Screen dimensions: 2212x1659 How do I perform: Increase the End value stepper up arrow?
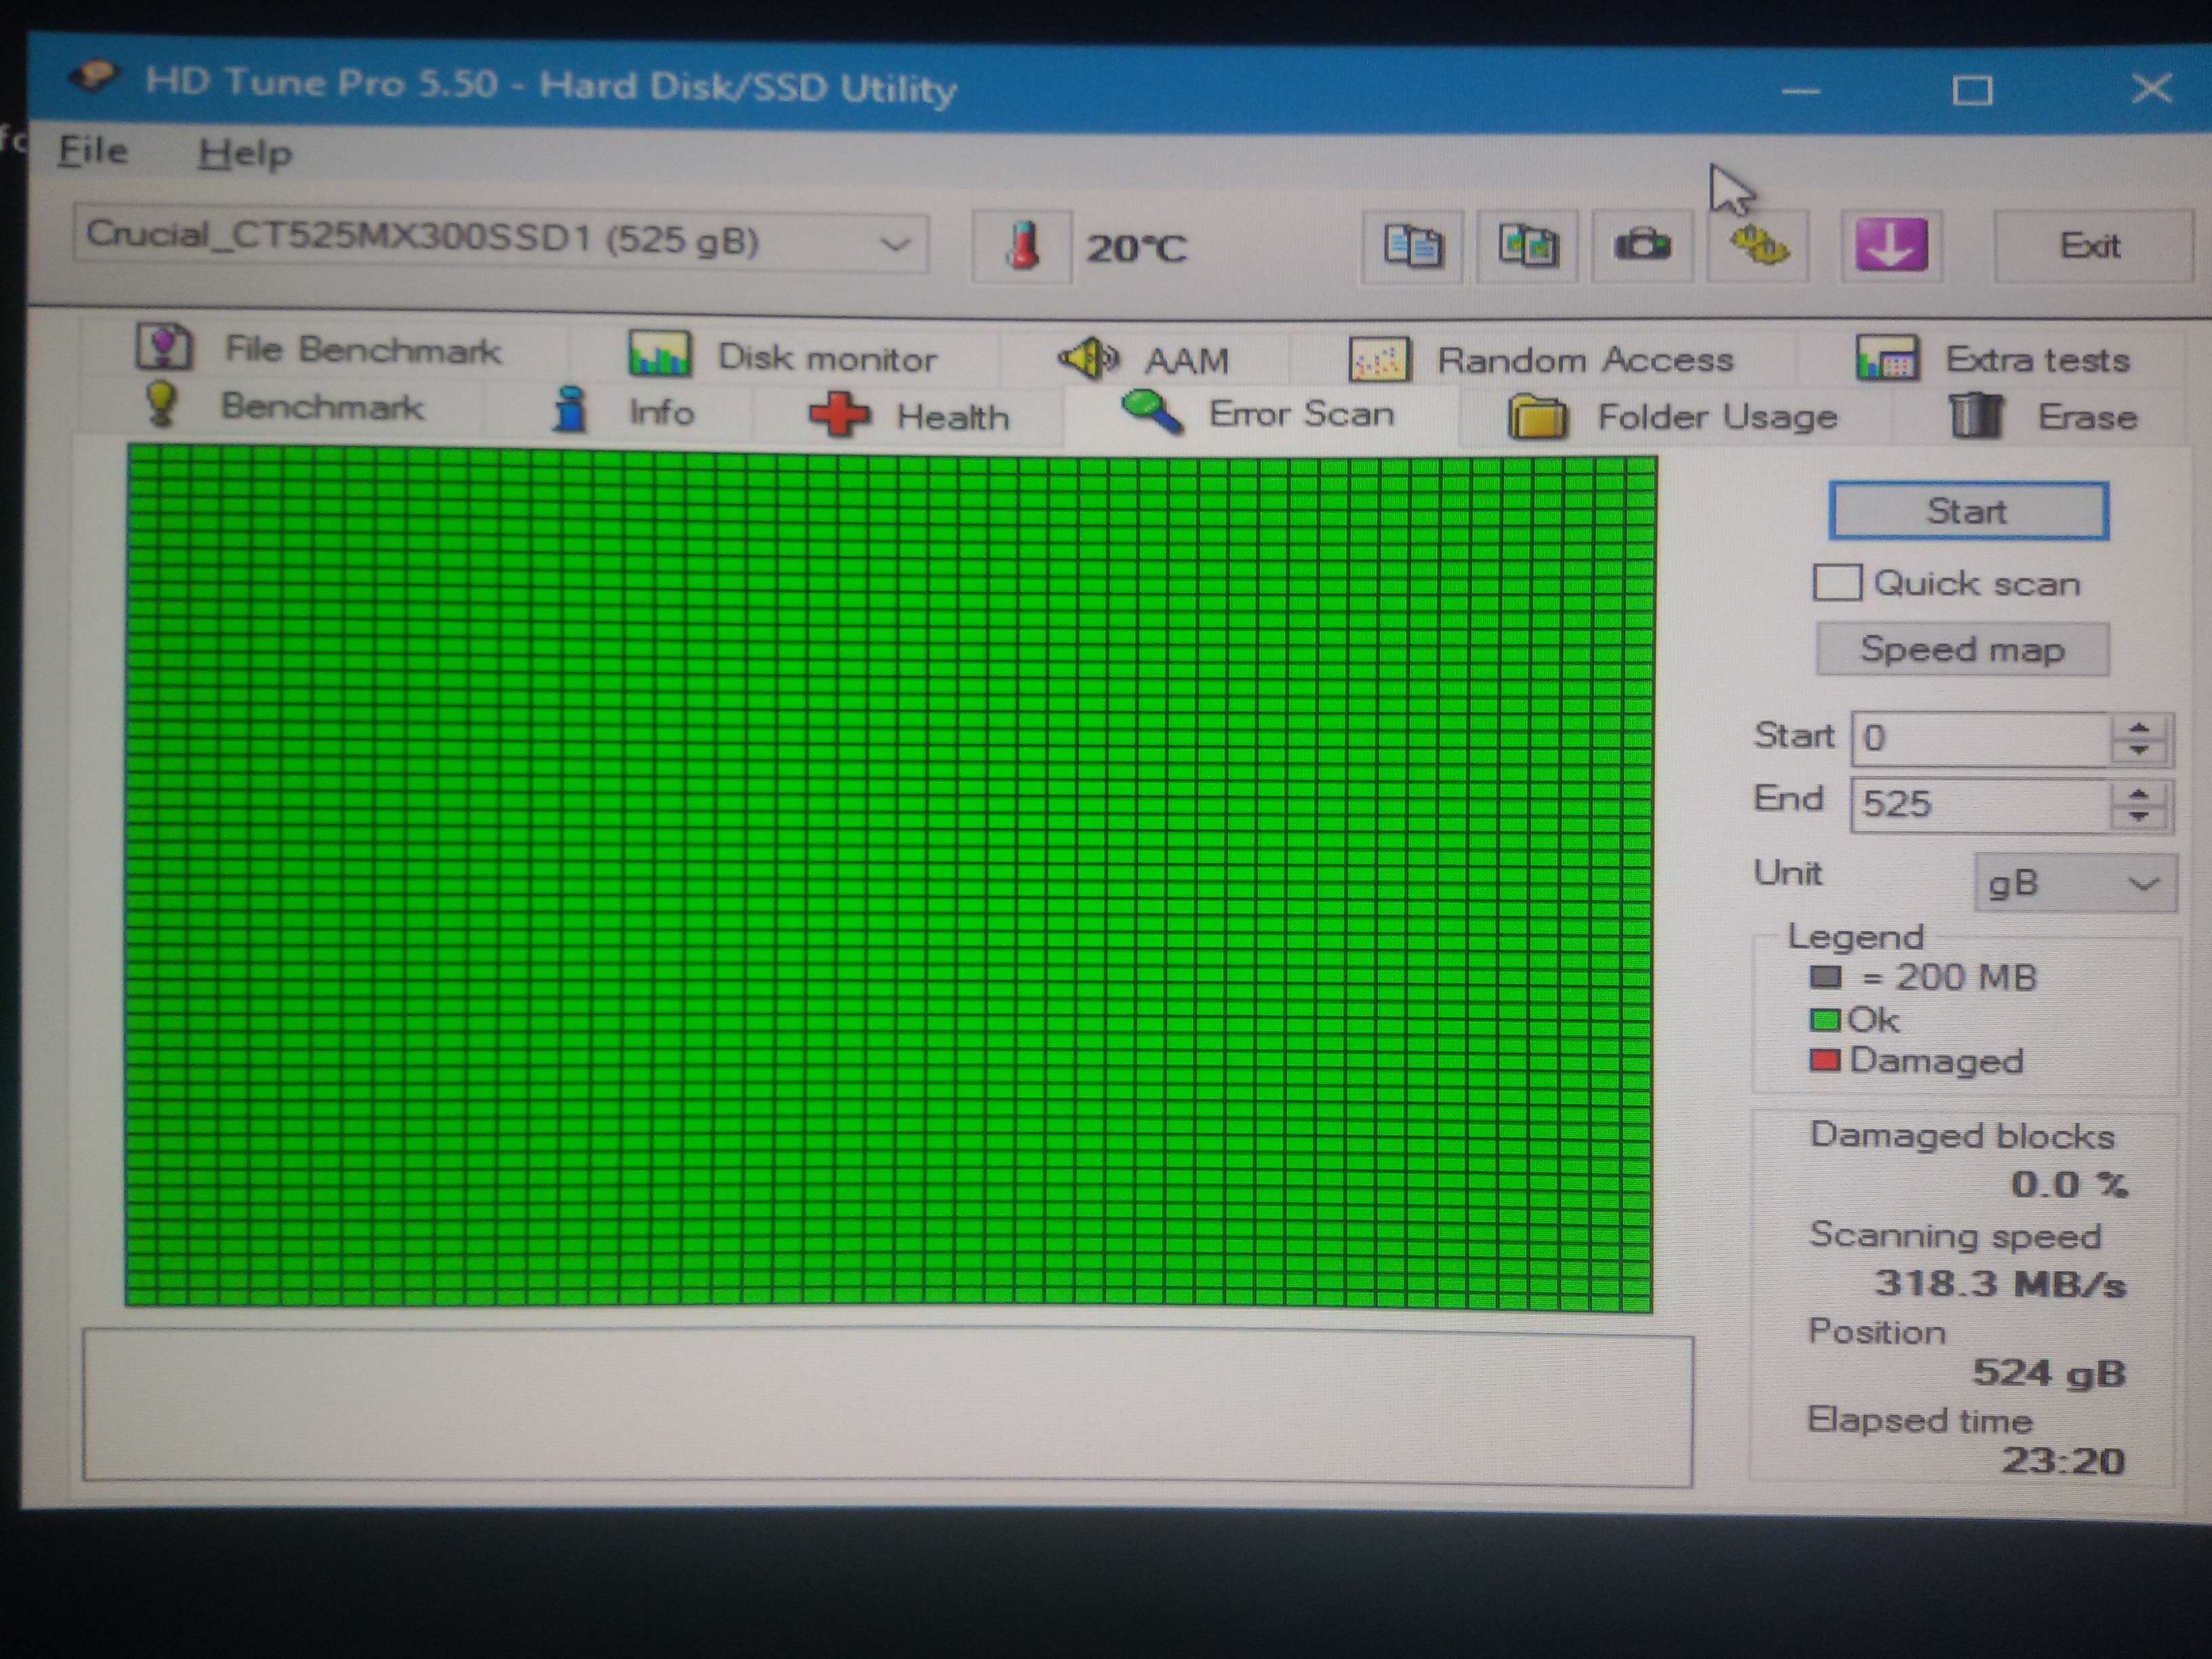2140,793
